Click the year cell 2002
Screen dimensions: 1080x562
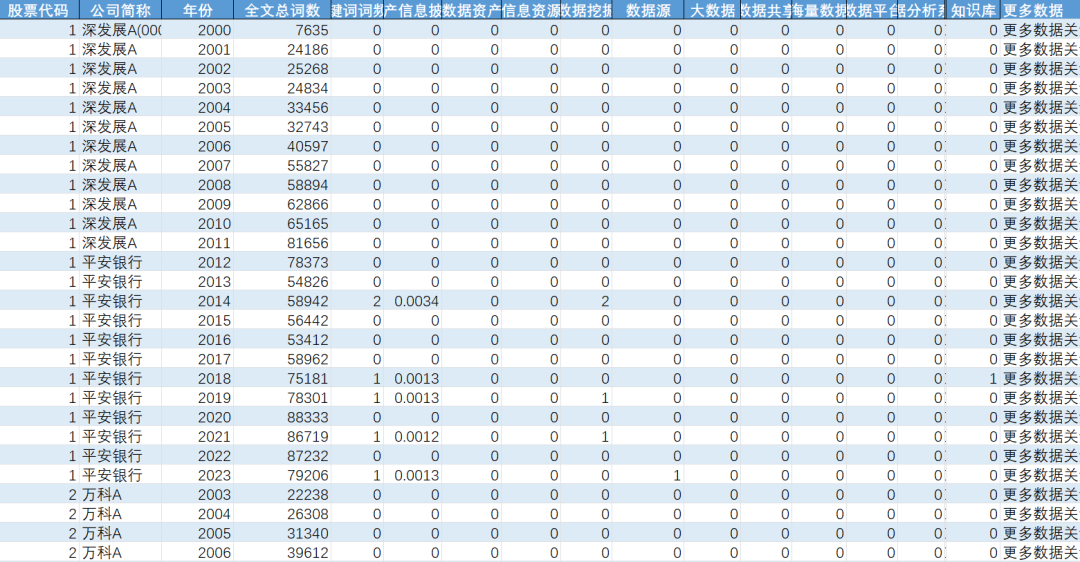[x=198, y=69]
